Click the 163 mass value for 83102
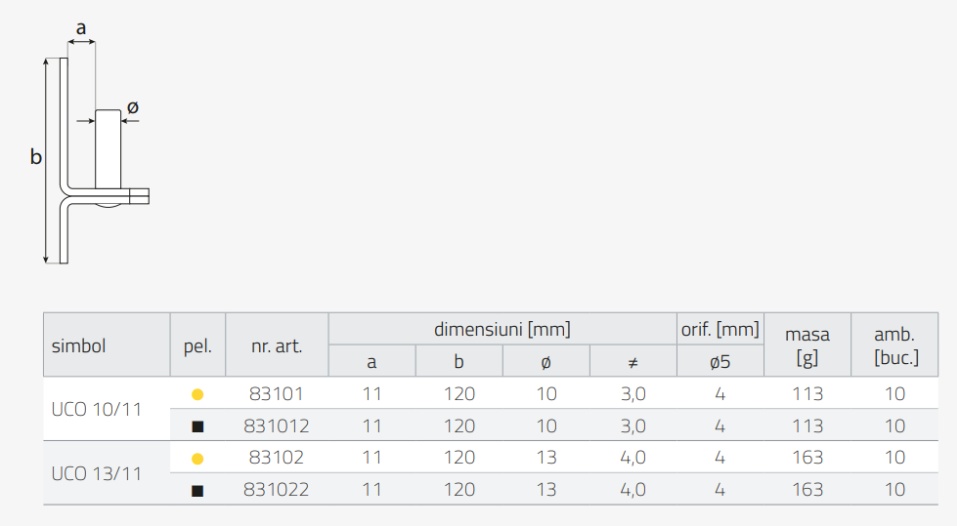 click(808, 457)
